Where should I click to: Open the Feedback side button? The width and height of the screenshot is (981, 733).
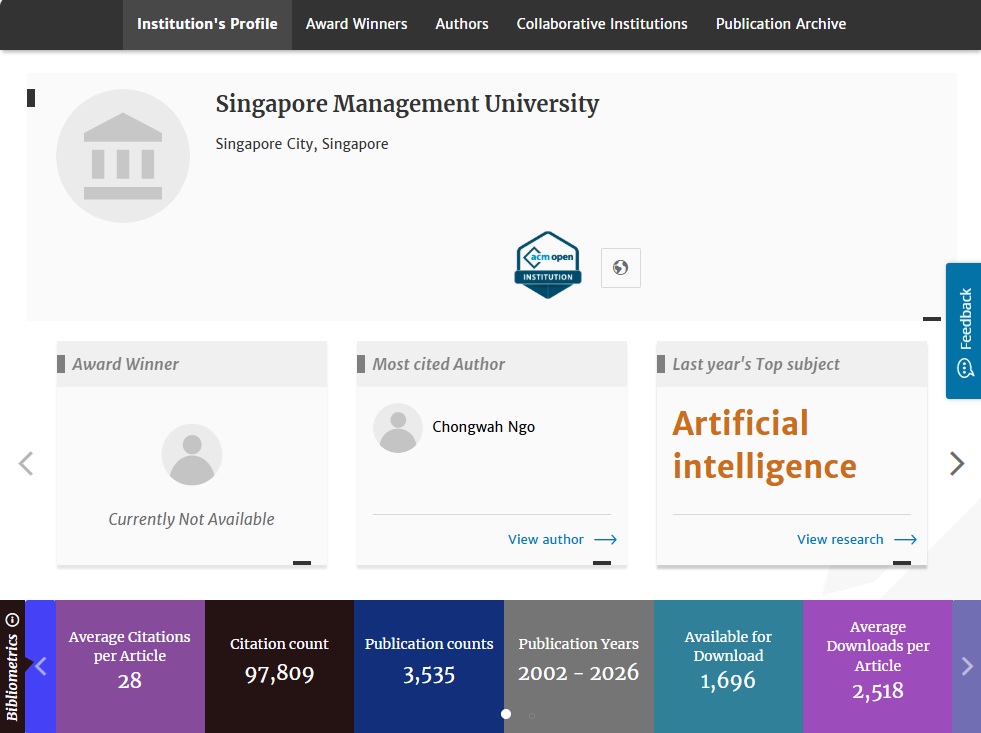tap(964, 331)
